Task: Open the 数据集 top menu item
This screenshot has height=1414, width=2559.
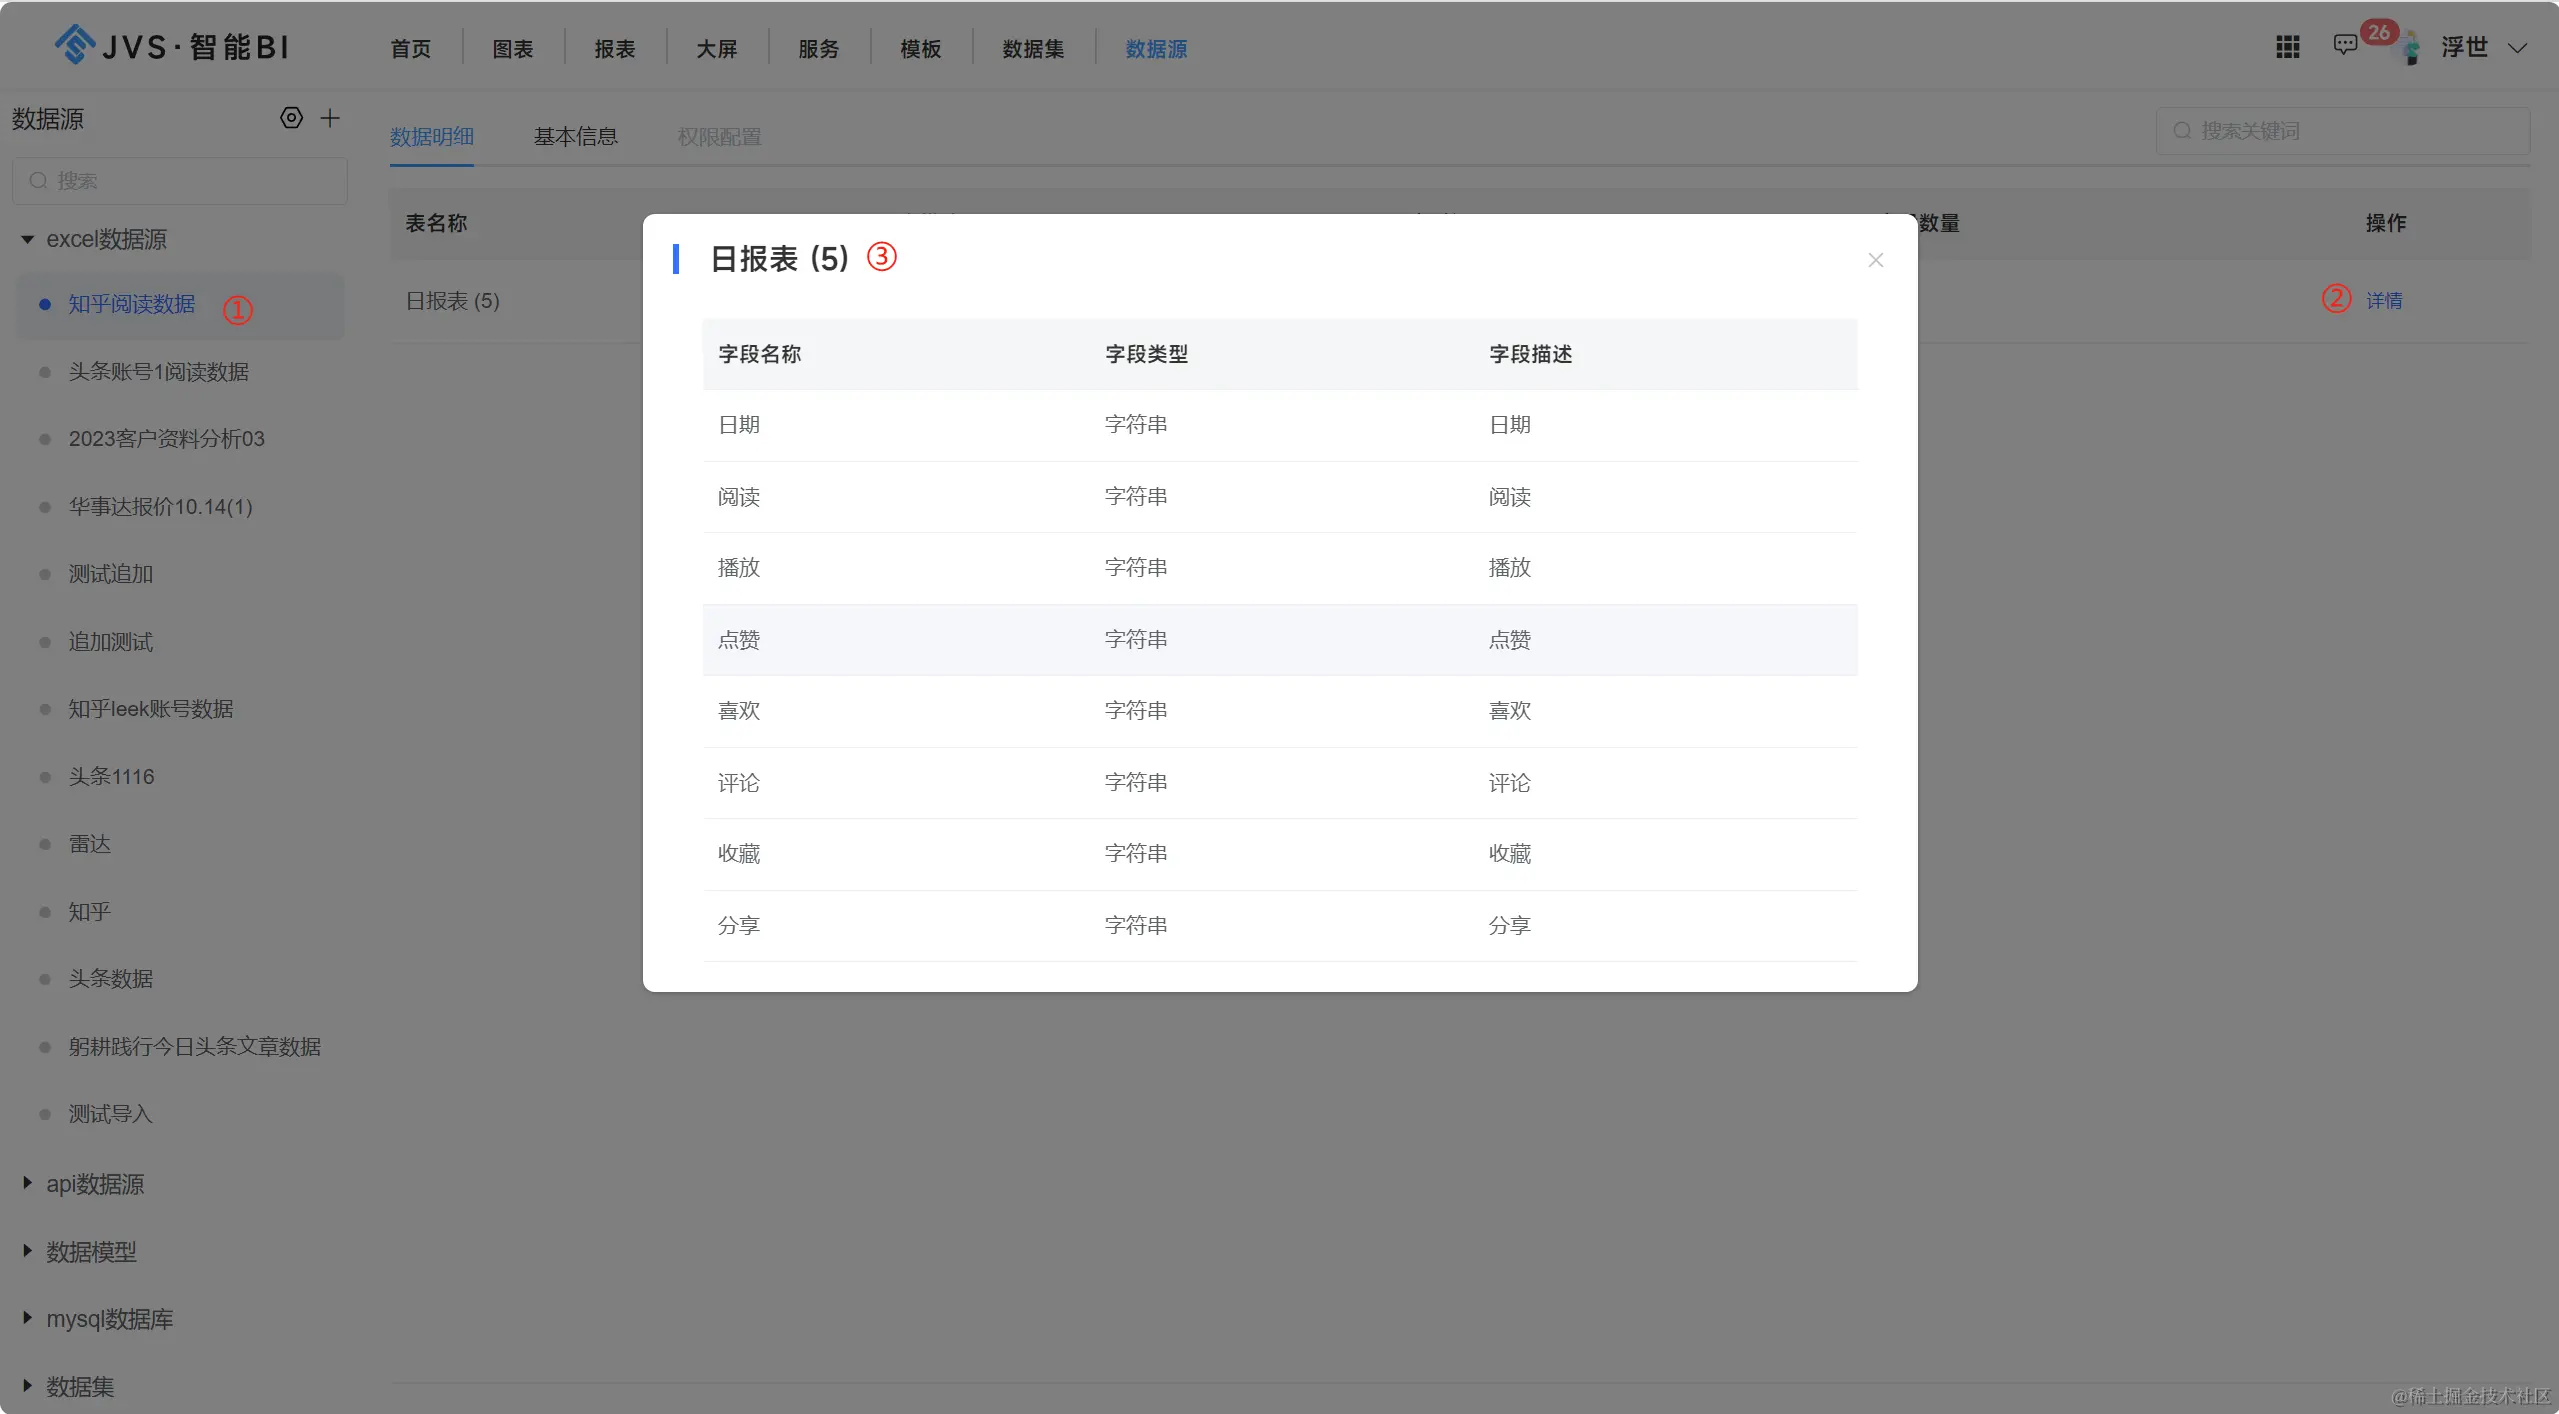Action: pos(1032,49)
